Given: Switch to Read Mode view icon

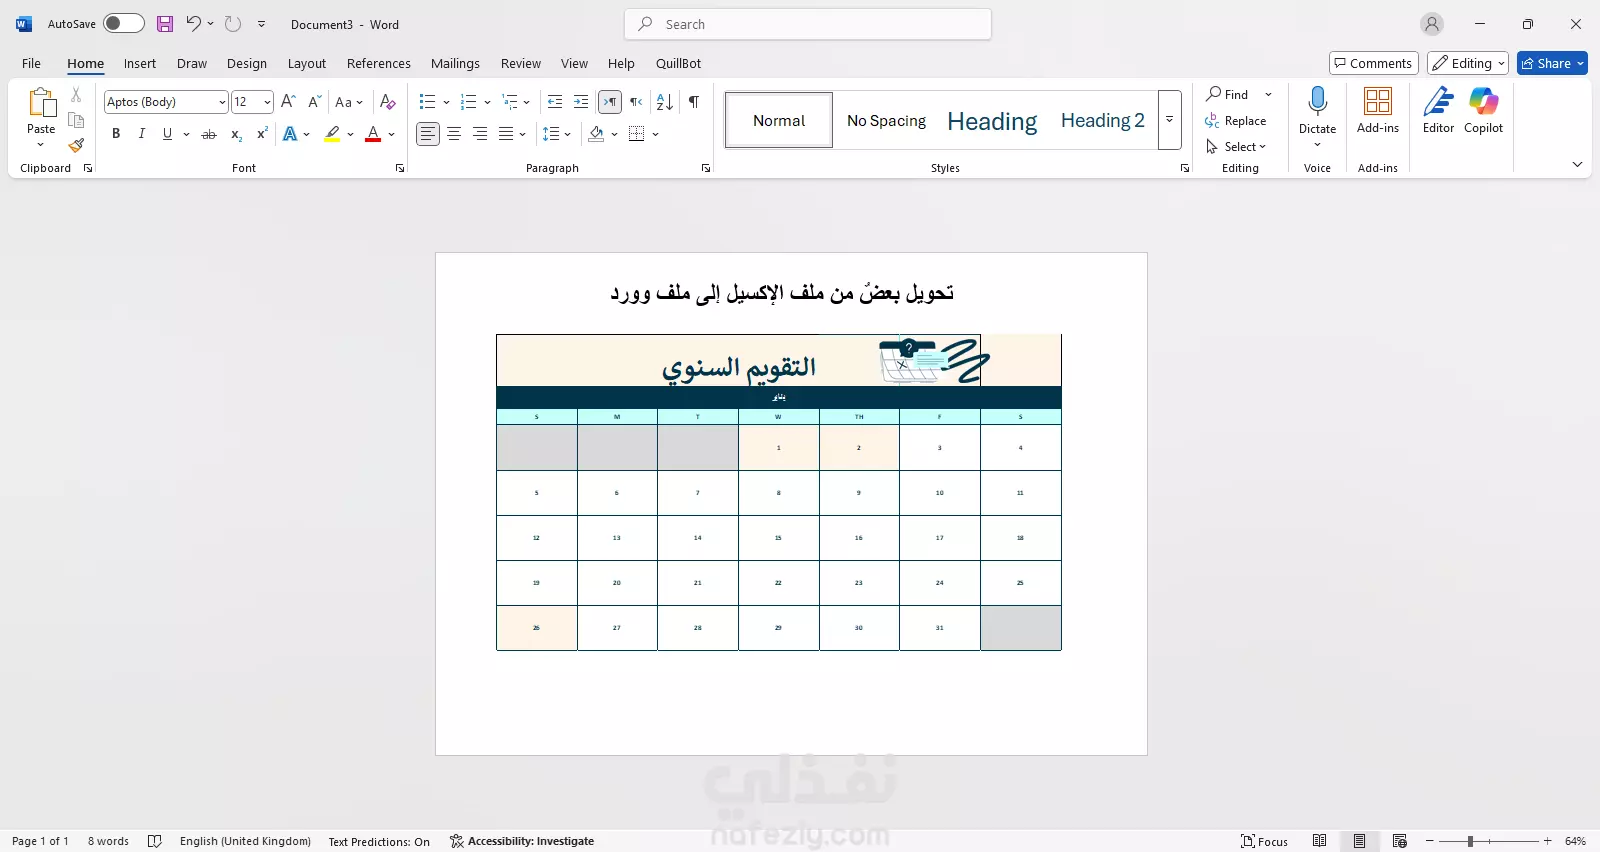Looking at the screenshot, I should point(1320,841).
